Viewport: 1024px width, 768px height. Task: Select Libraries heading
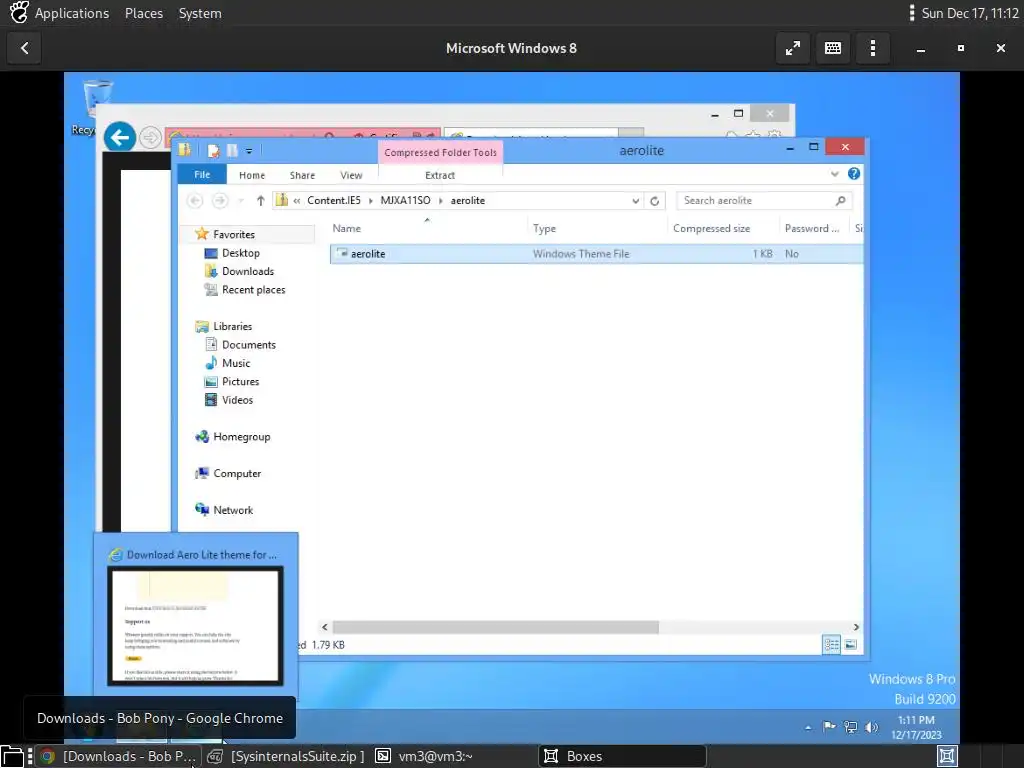pos(232,326)
